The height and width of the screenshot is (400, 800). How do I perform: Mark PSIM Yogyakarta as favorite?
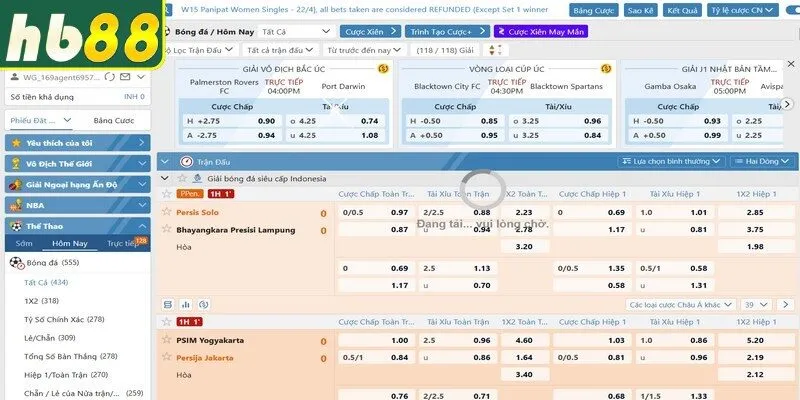[x=166, y=339]
